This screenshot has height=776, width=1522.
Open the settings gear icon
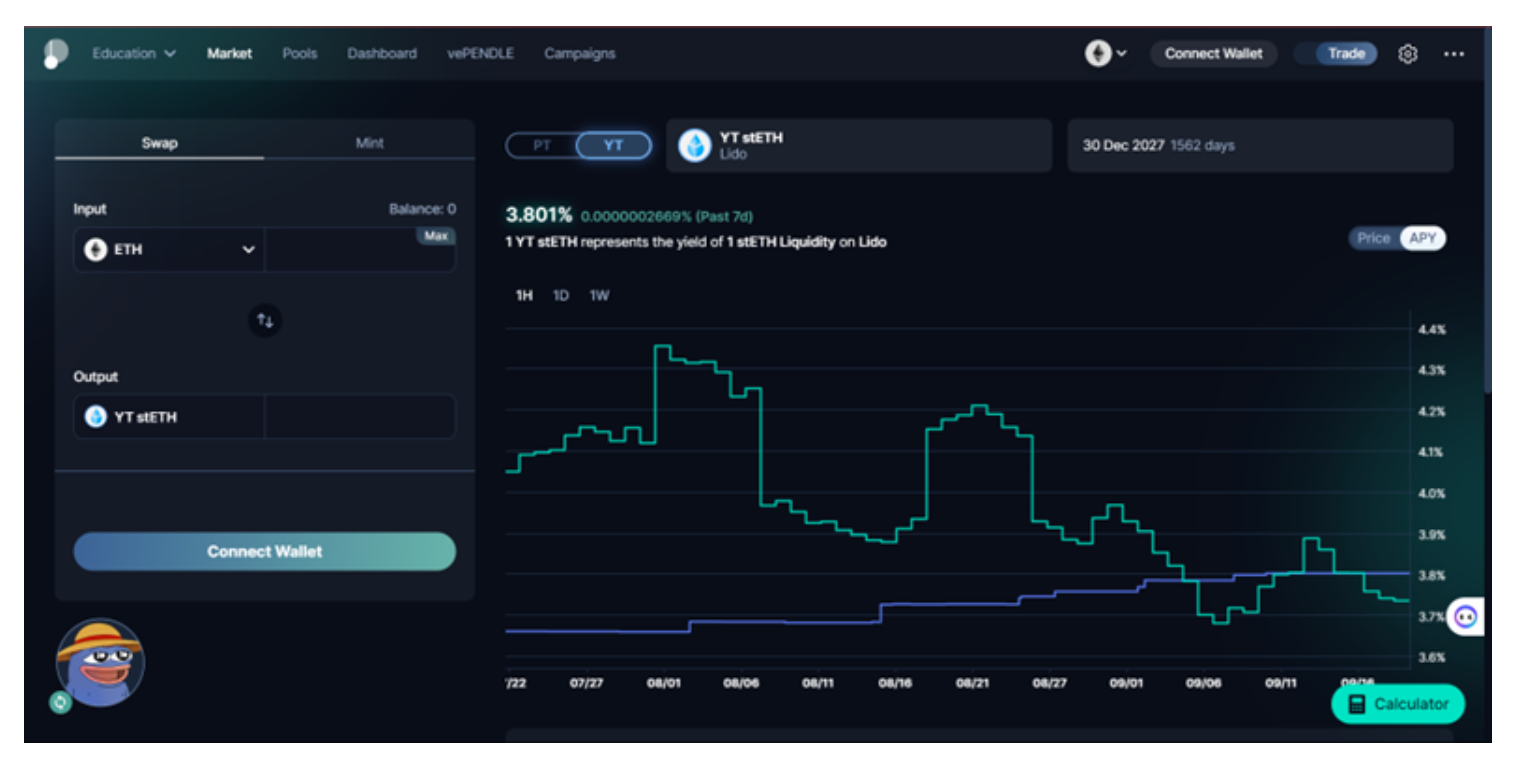[x=1407, y=54]
